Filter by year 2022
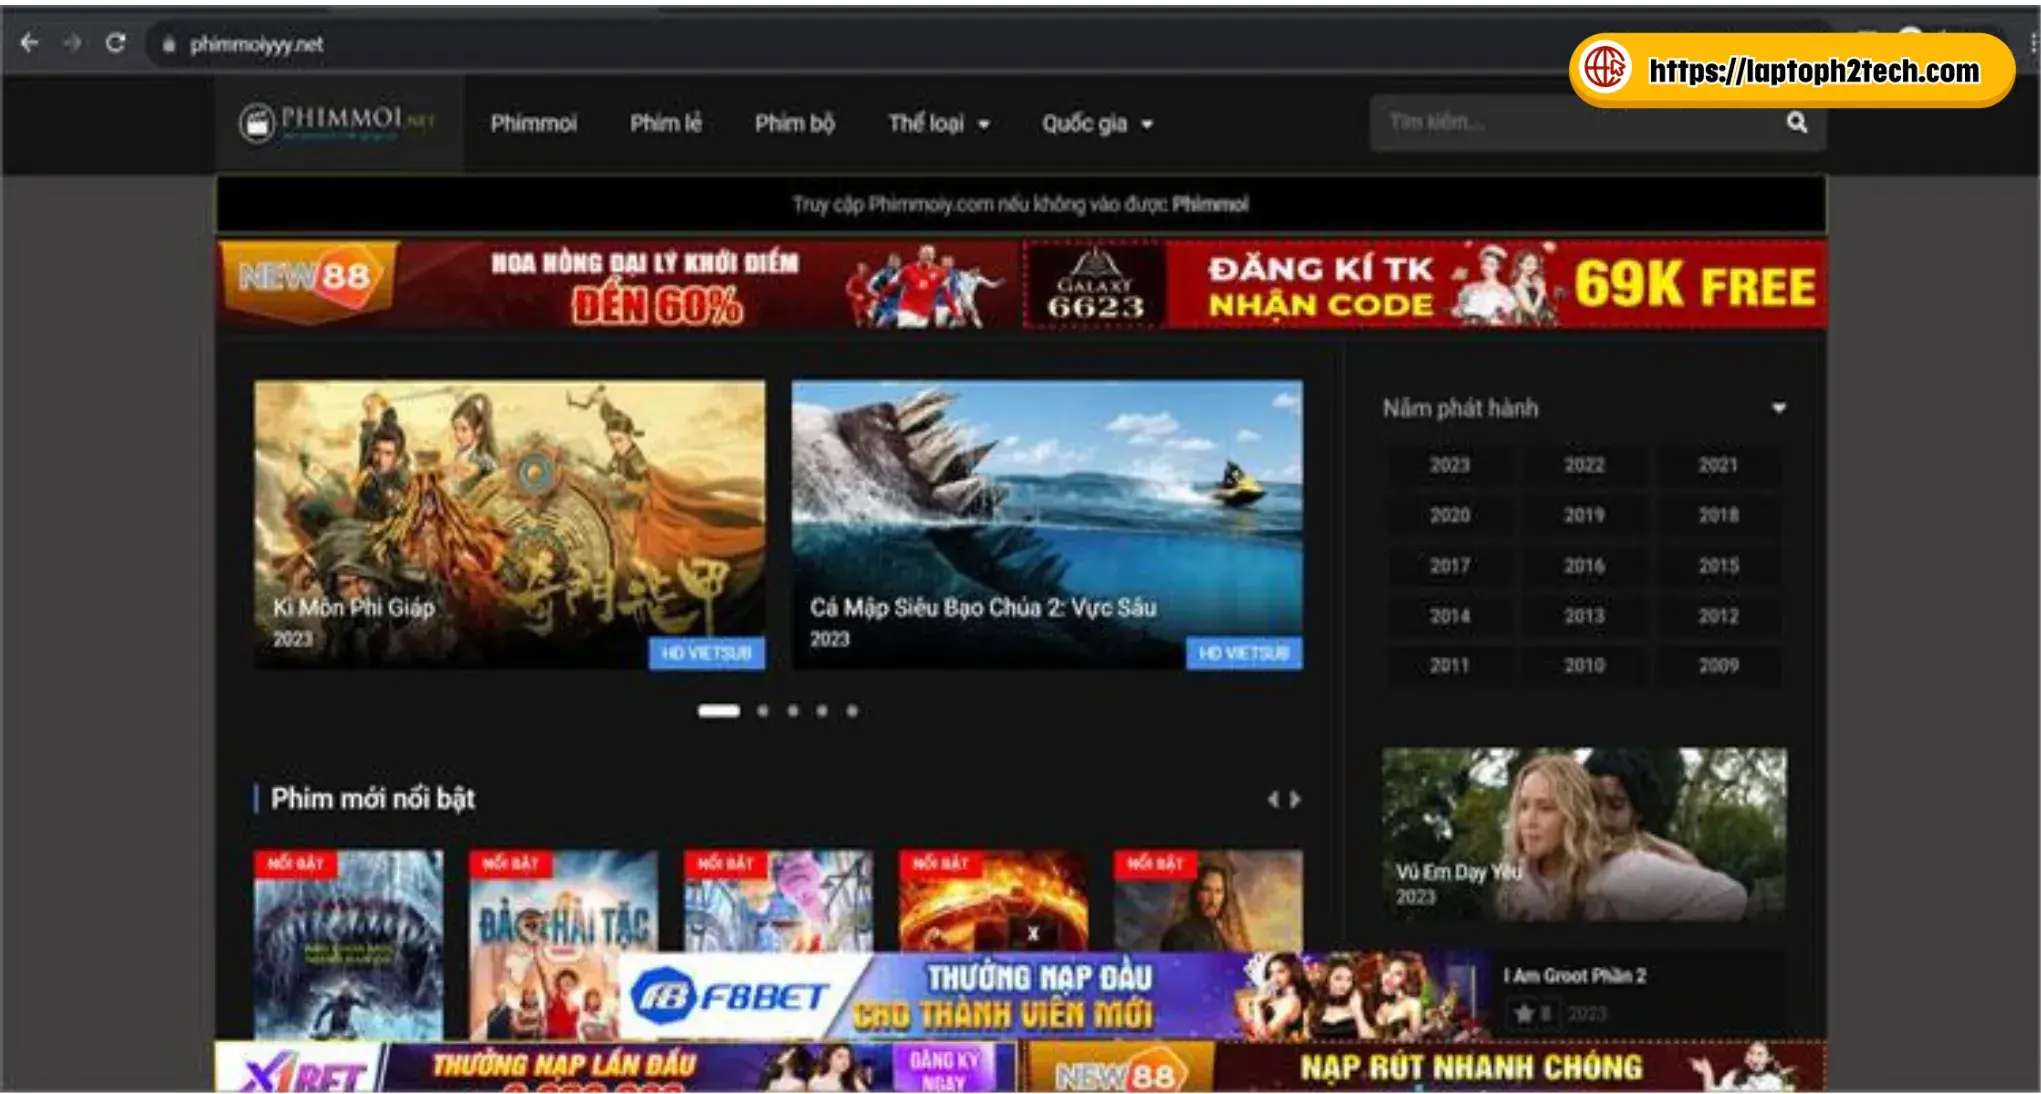 1584,465
